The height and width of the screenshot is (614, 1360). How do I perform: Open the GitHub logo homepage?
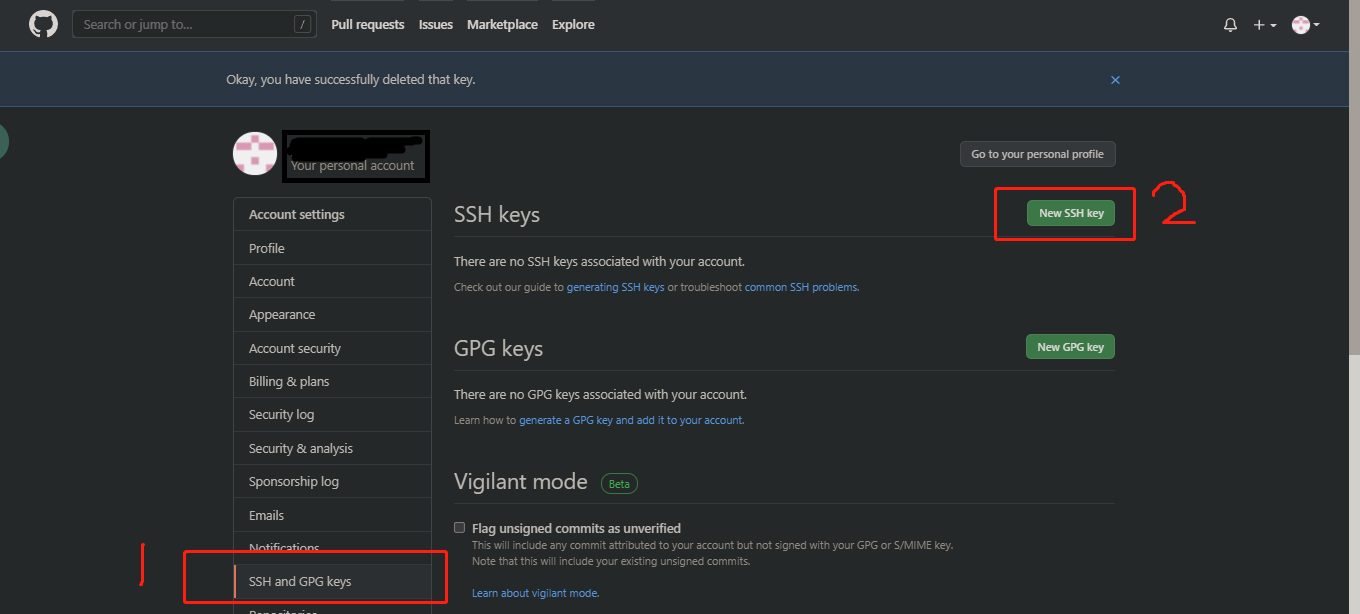click(x=43, y=24)
